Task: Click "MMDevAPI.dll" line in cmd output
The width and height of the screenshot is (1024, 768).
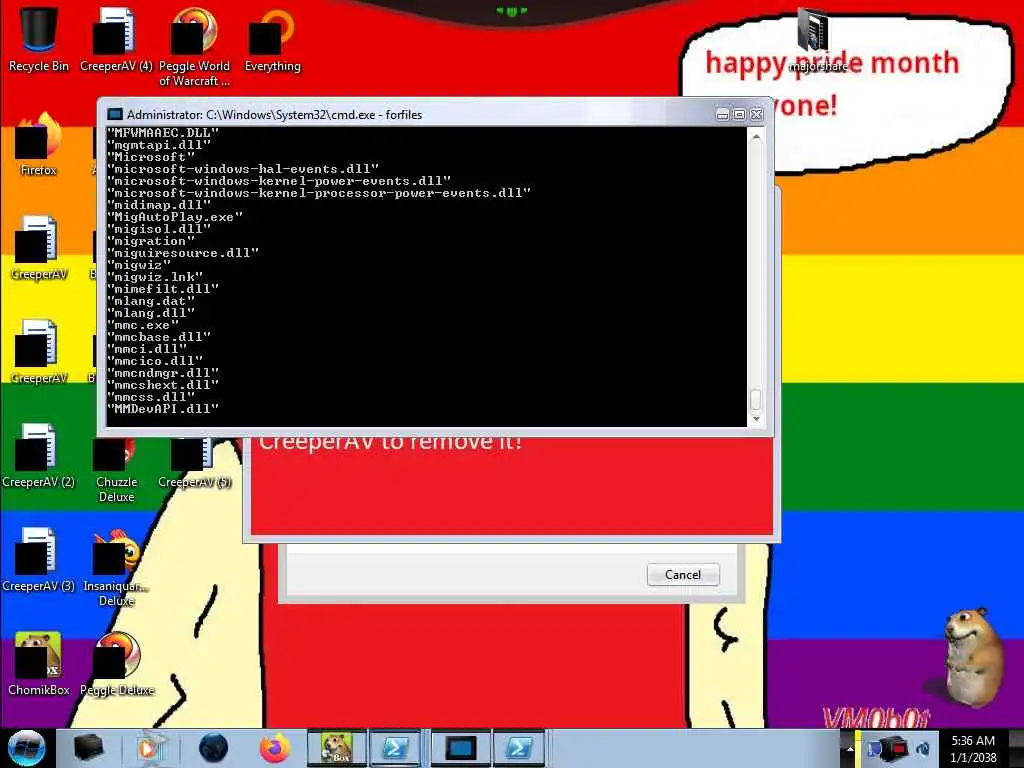Action: click(x=163, y=409)
